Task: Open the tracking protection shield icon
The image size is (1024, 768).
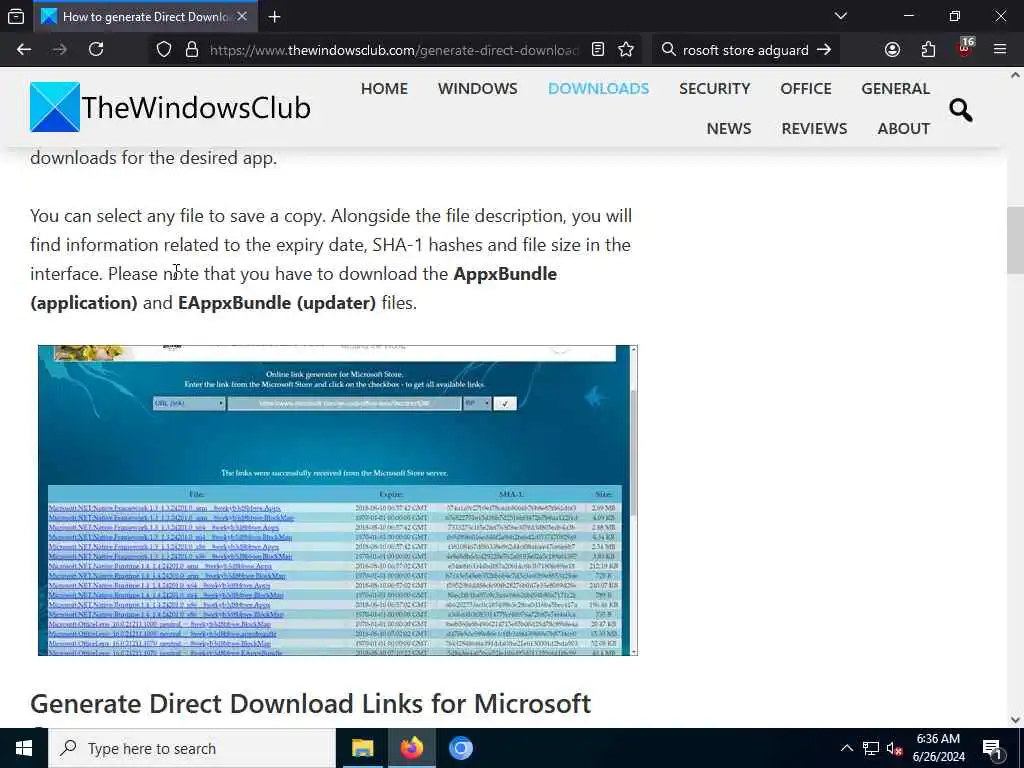Action: point(164,50)
